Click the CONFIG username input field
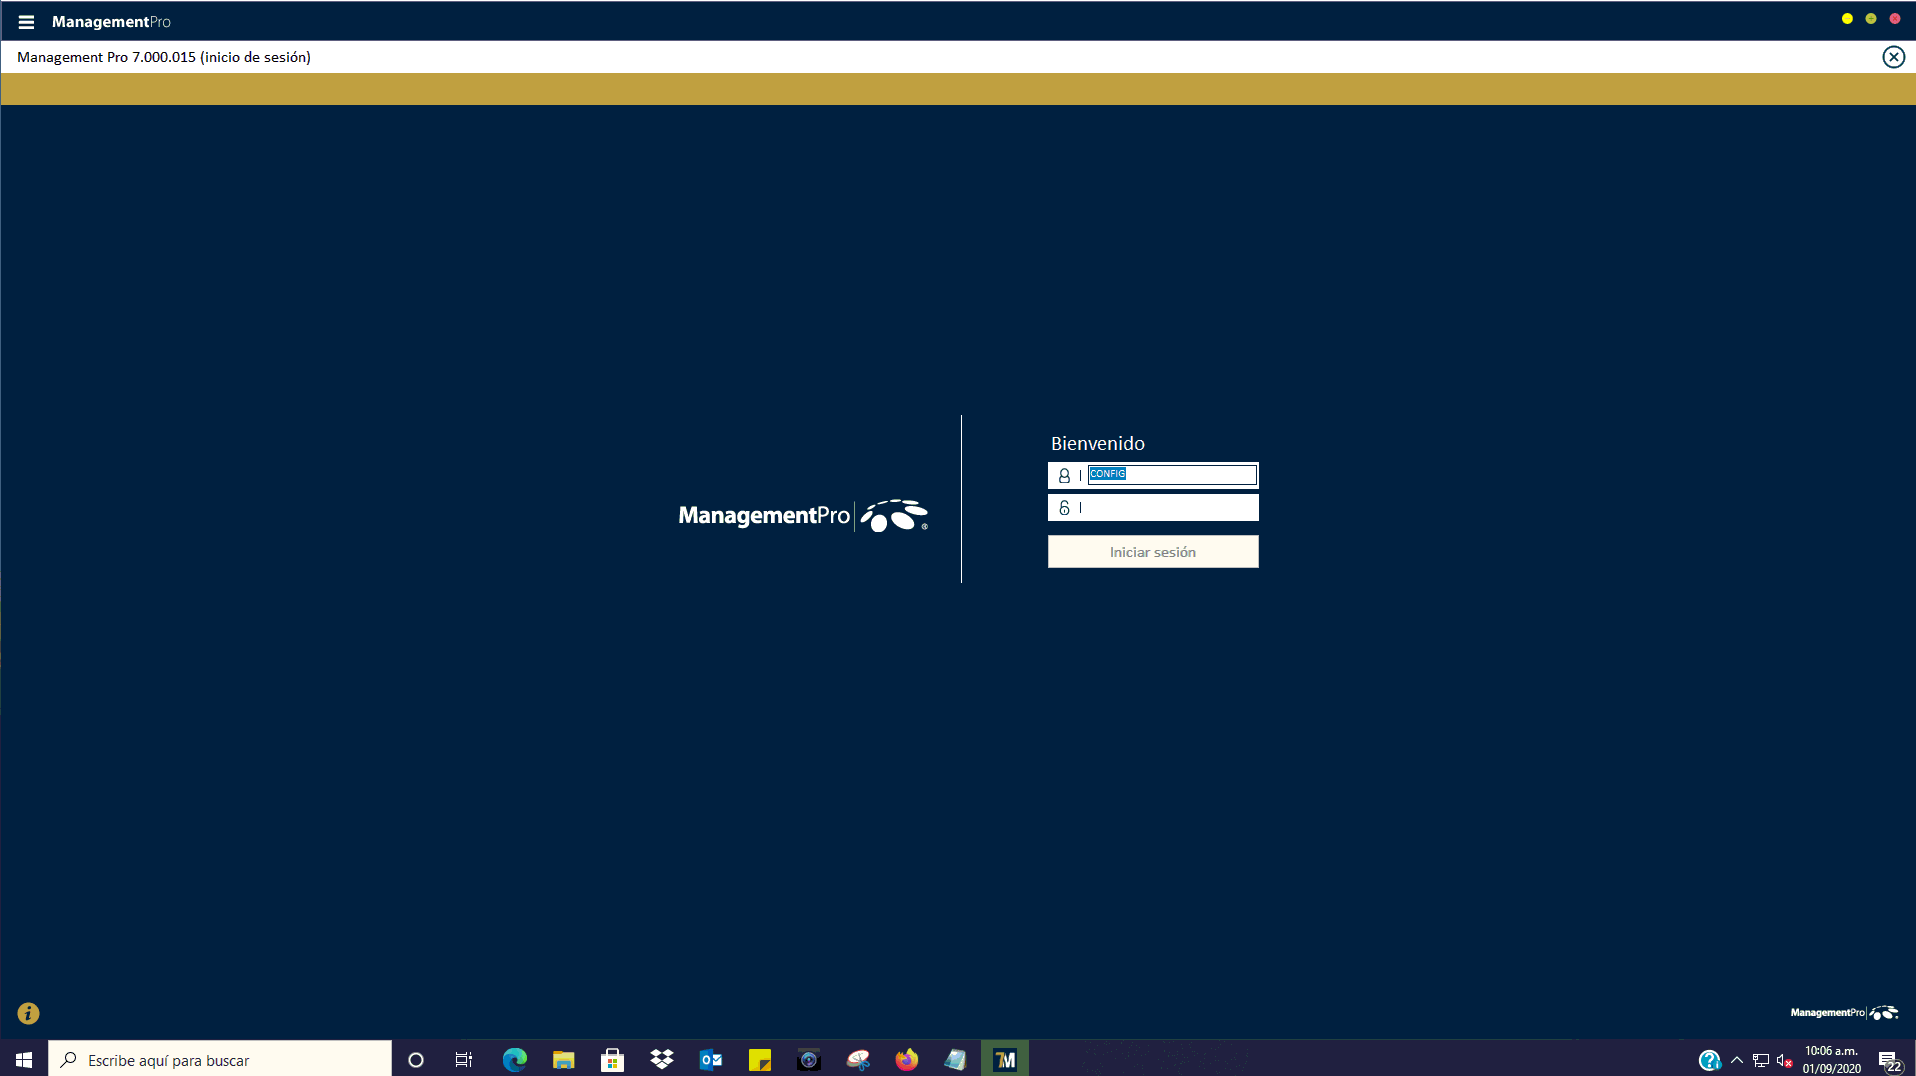Image resolution: width=1916 pixels, height=1076 pixels. pos(1171,475)
